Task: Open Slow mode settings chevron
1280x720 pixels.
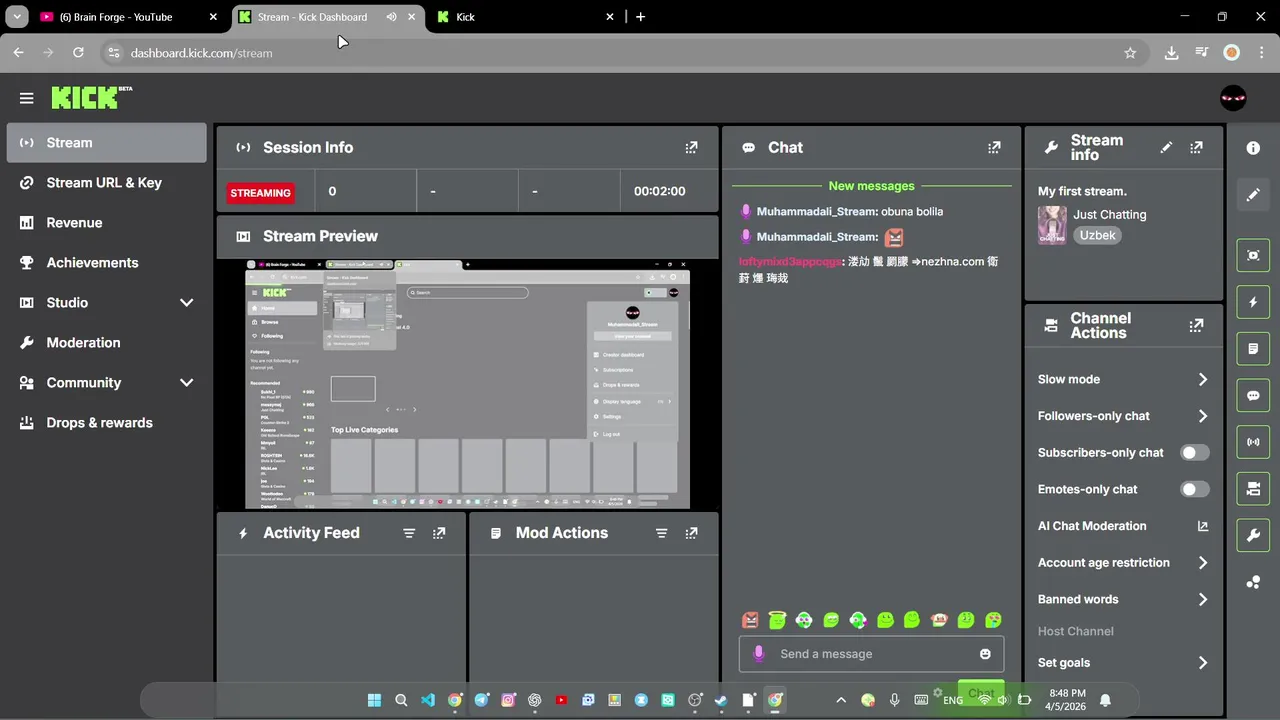Action: click(x=1202, y=380)
